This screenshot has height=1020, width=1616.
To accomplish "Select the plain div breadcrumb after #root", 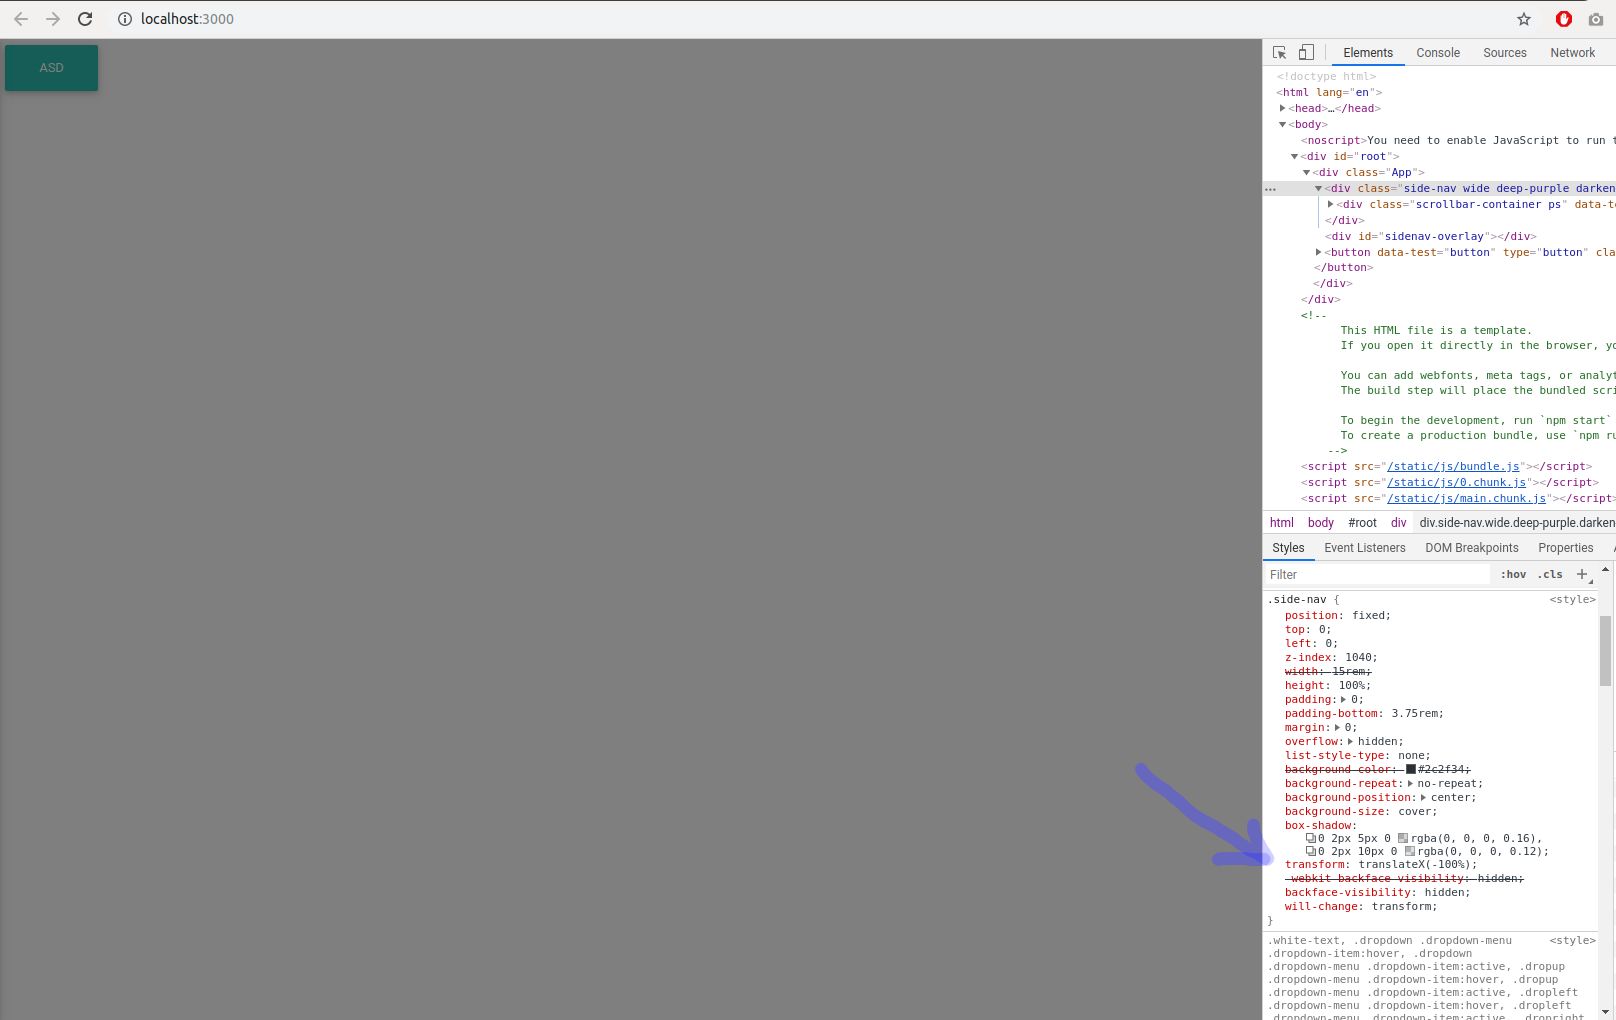I will tap(1398, 522).
